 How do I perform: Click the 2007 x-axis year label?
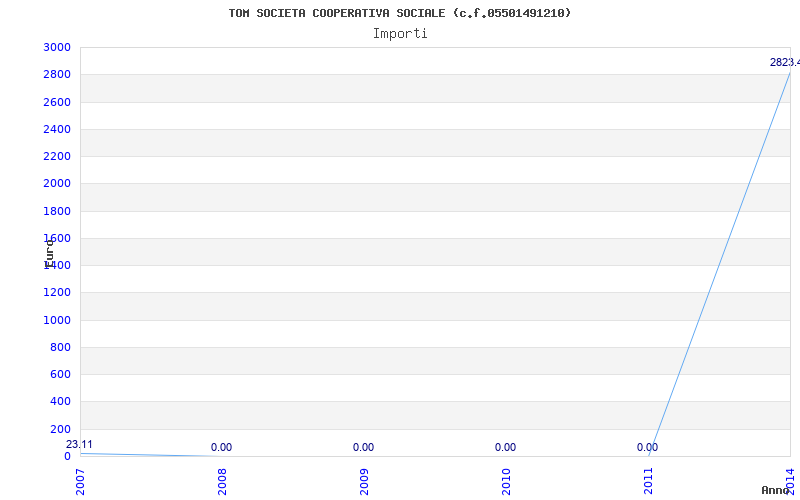[x=80, y=482]
